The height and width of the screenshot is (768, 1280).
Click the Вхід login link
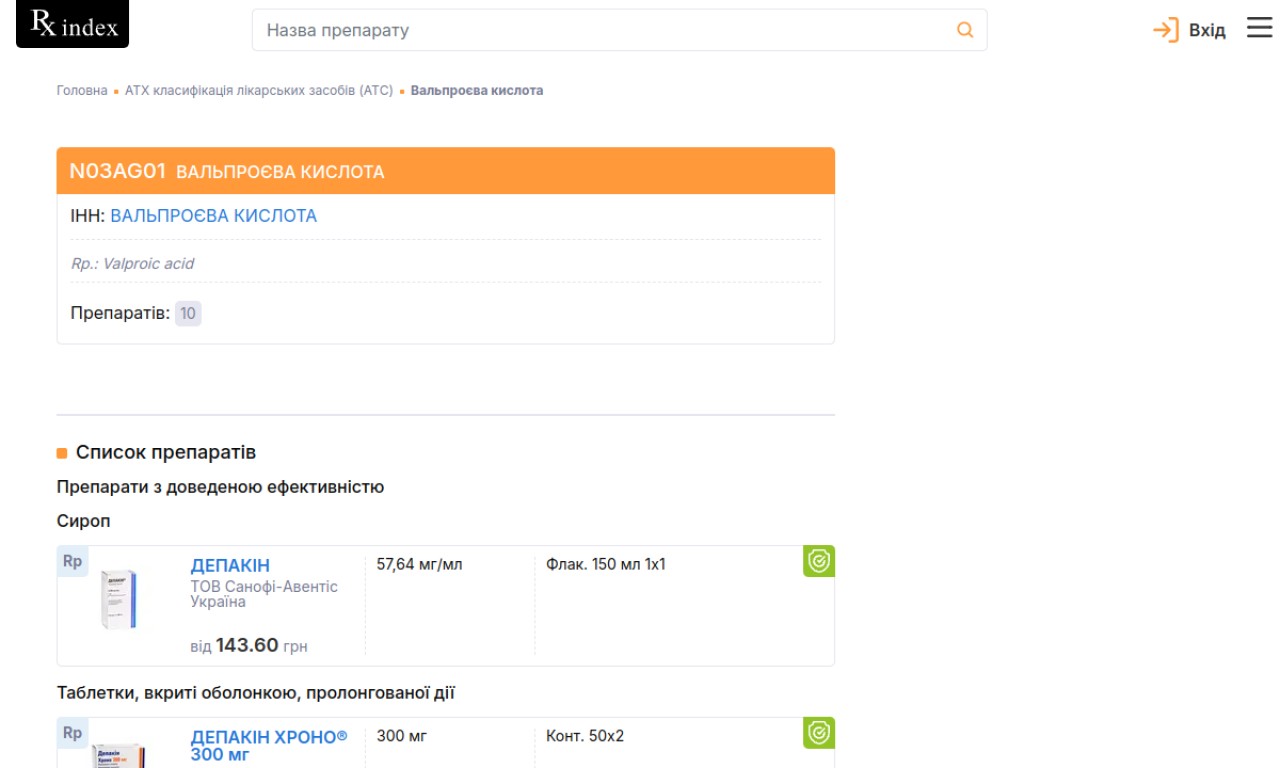[x=1207, y=30]
